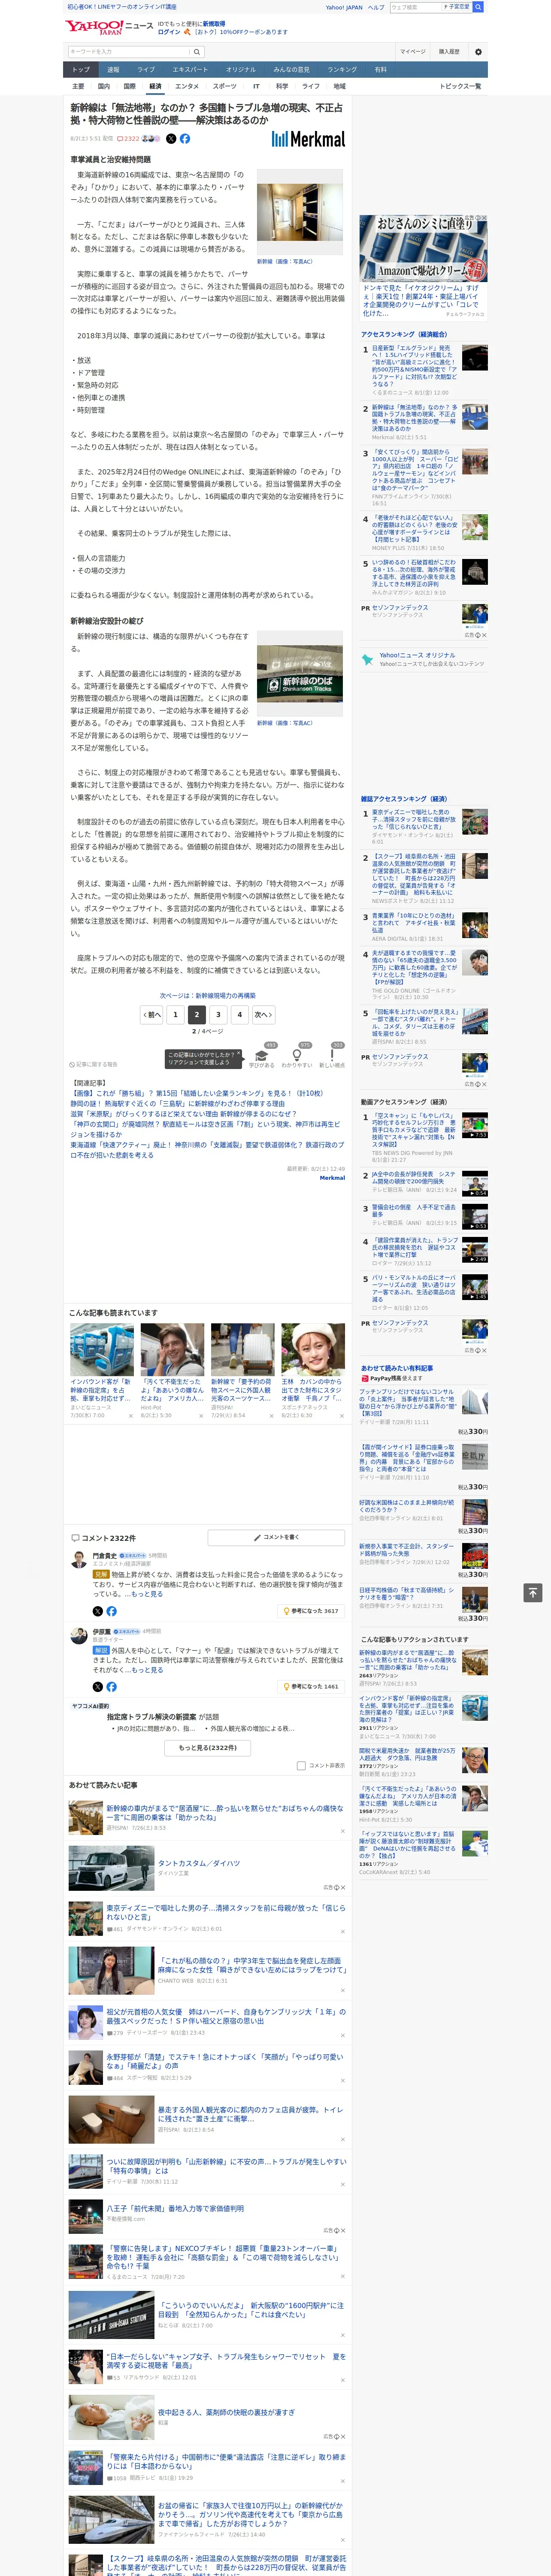The width and height of the screenshot is (551, 2576).
Task: Click the scroll-to-top arrow button
Action: coord(533,1592)
